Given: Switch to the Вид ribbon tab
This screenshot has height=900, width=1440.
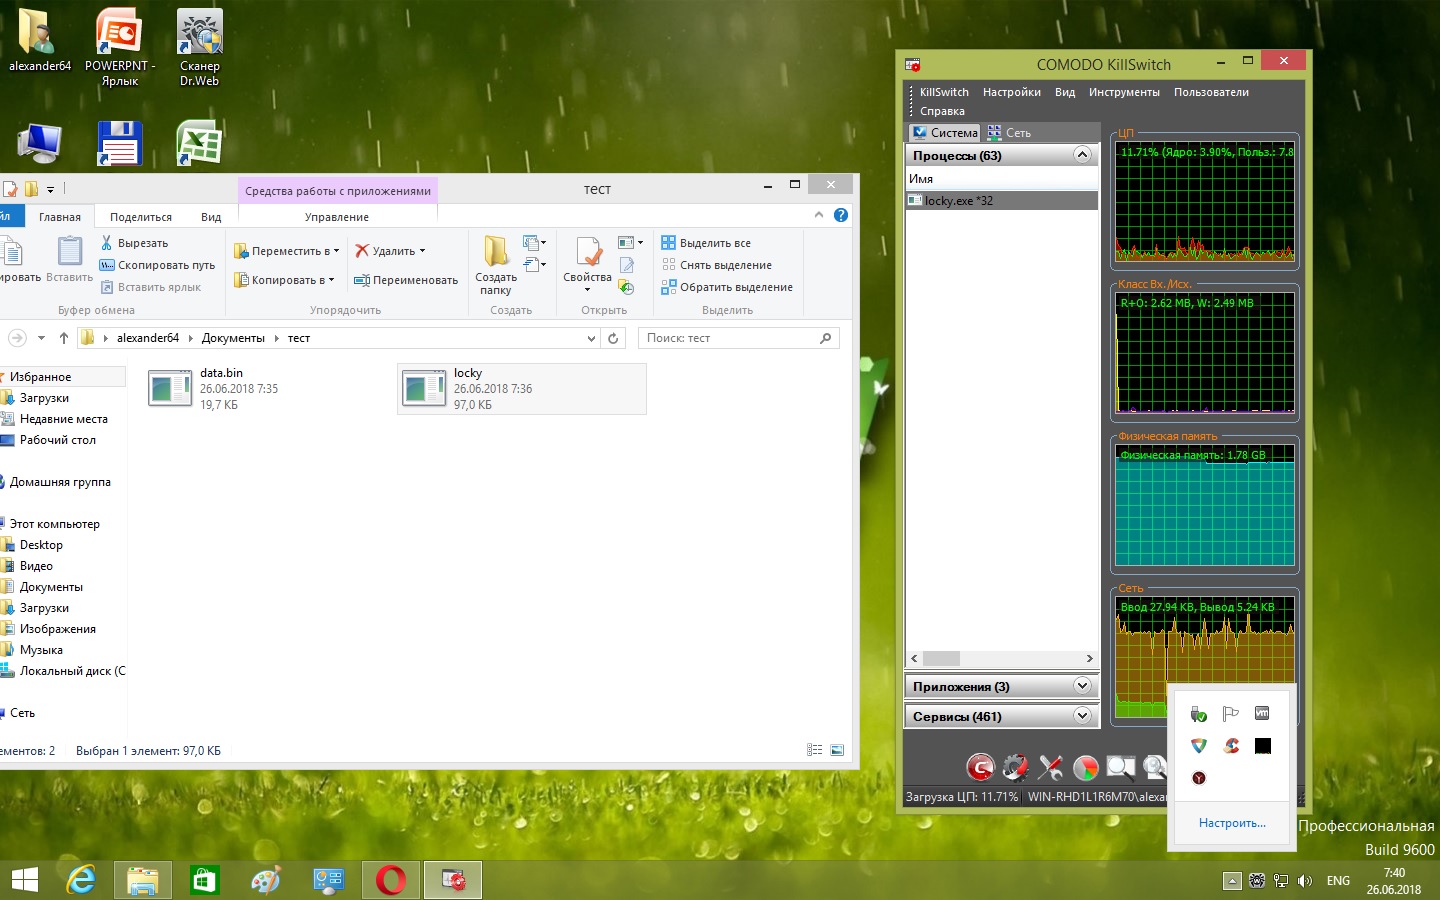Looking at the screenshot, I should click(x=211, y=217).
